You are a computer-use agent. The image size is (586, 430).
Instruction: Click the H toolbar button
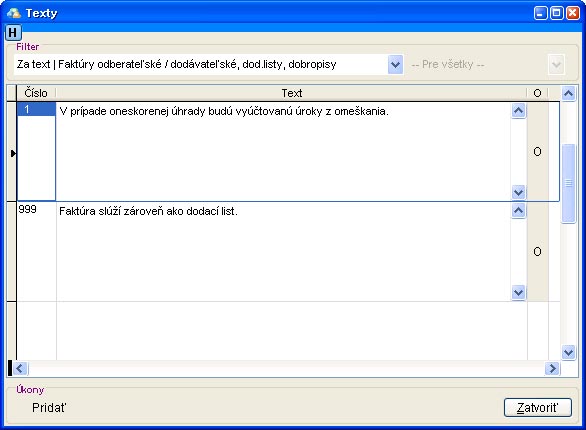click(13, 33)
